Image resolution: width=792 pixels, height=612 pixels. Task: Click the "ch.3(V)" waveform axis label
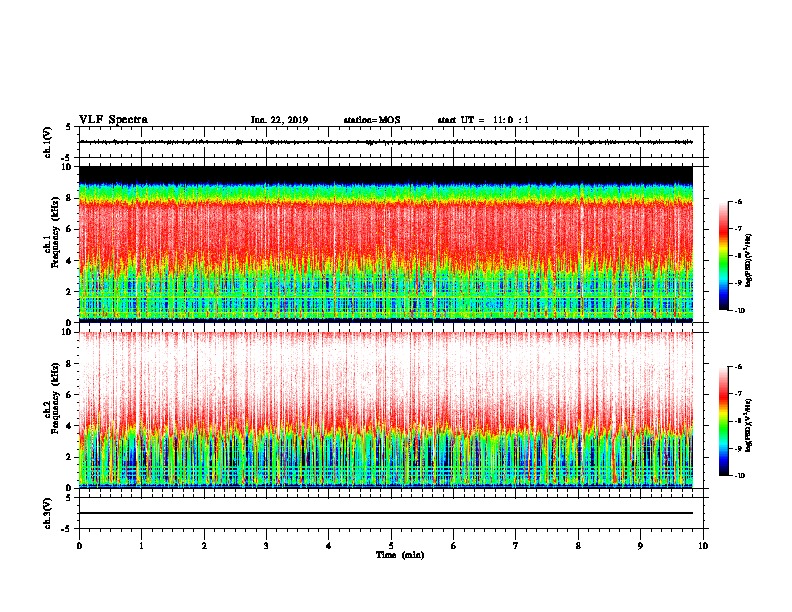pos(48,513)
